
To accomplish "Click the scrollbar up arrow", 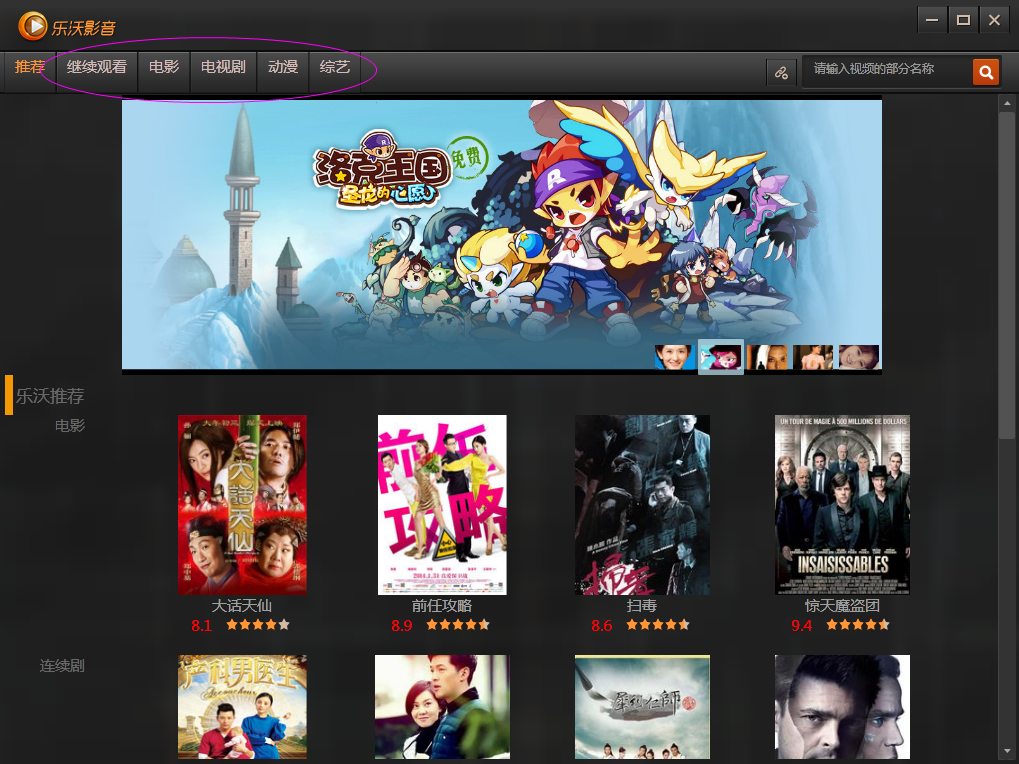I will click(x=1007, y=103).
